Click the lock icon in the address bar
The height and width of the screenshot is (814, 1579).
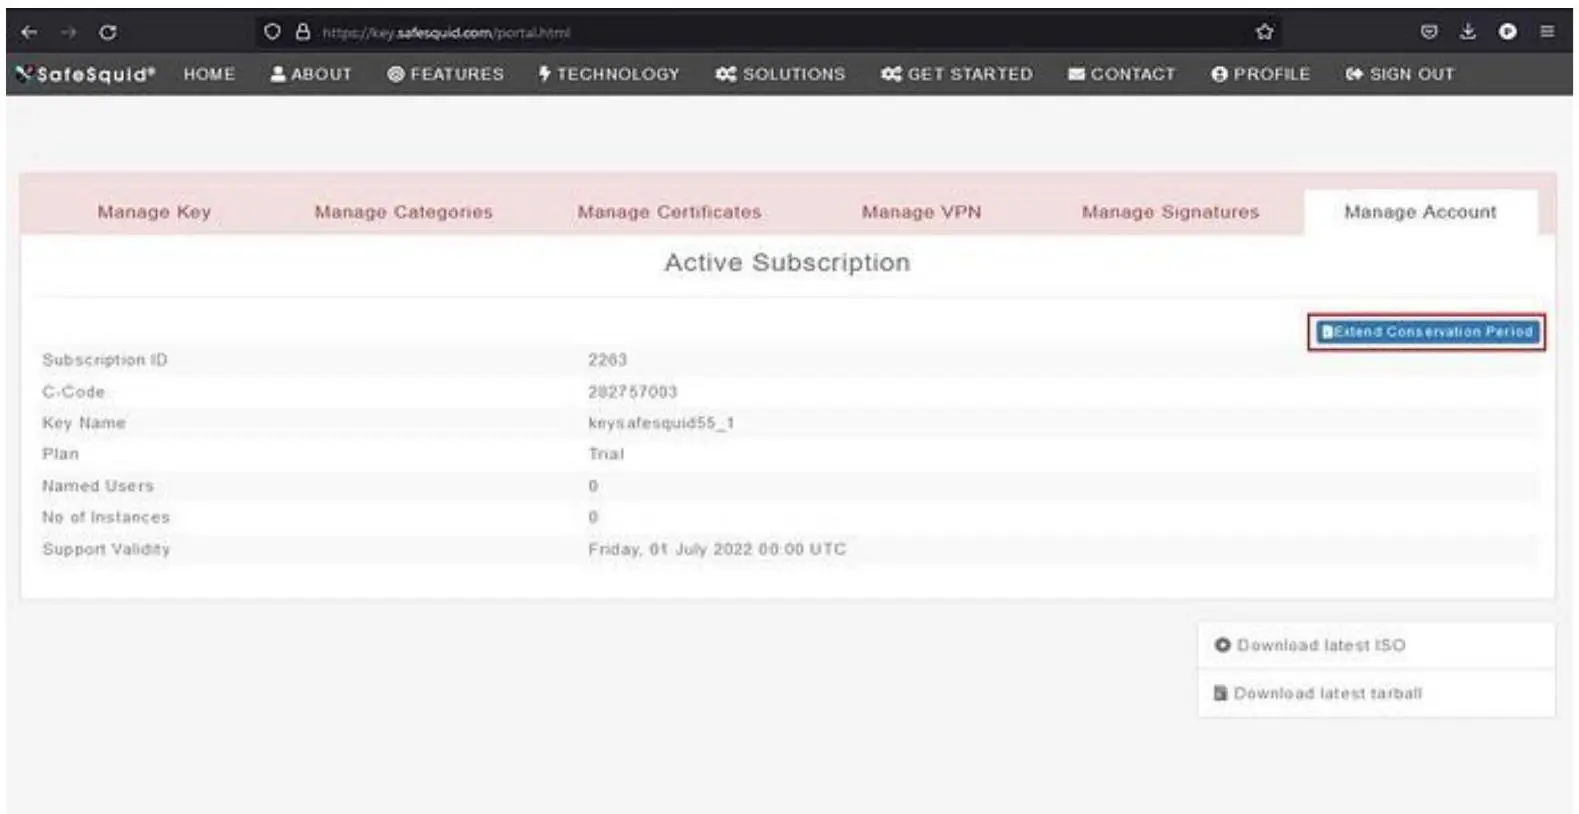303,32
